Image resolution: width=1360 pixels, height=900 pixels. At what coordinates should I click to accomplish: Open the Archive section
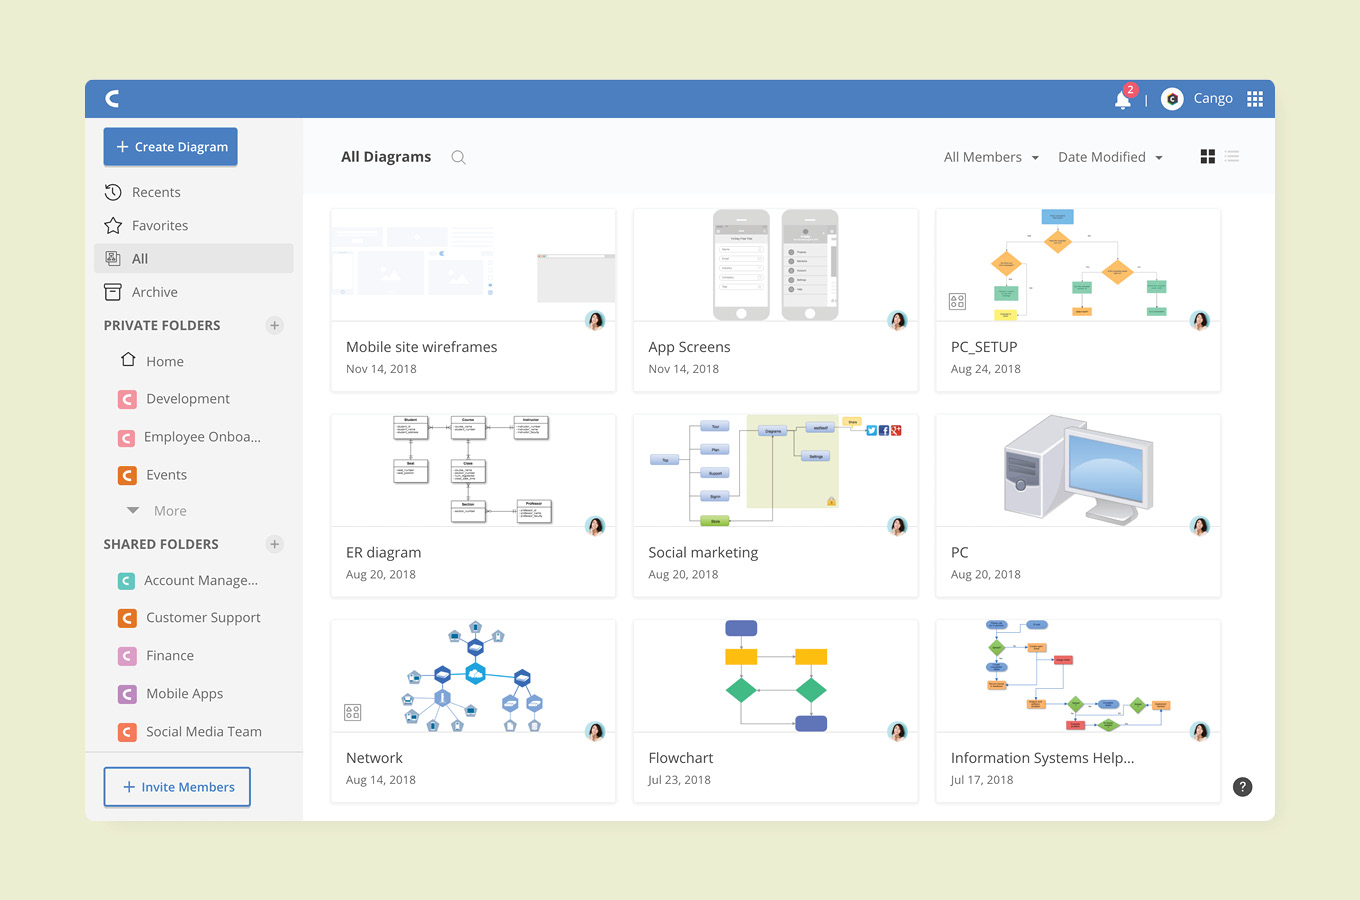point(155,292)
